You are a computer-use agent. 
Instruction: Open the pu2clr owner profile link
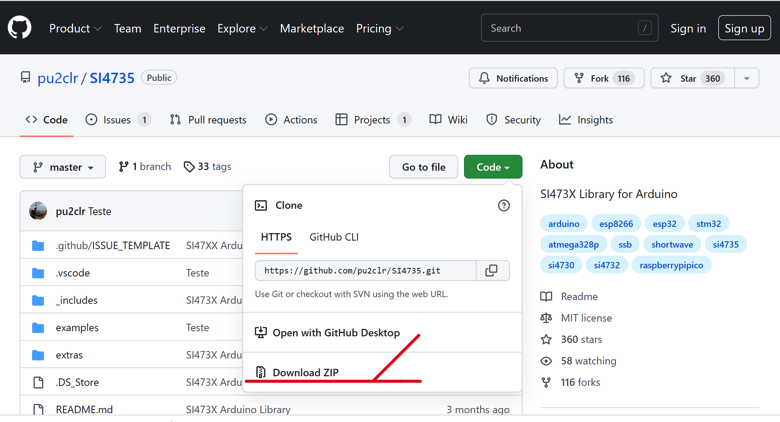[x=58, y=78]
